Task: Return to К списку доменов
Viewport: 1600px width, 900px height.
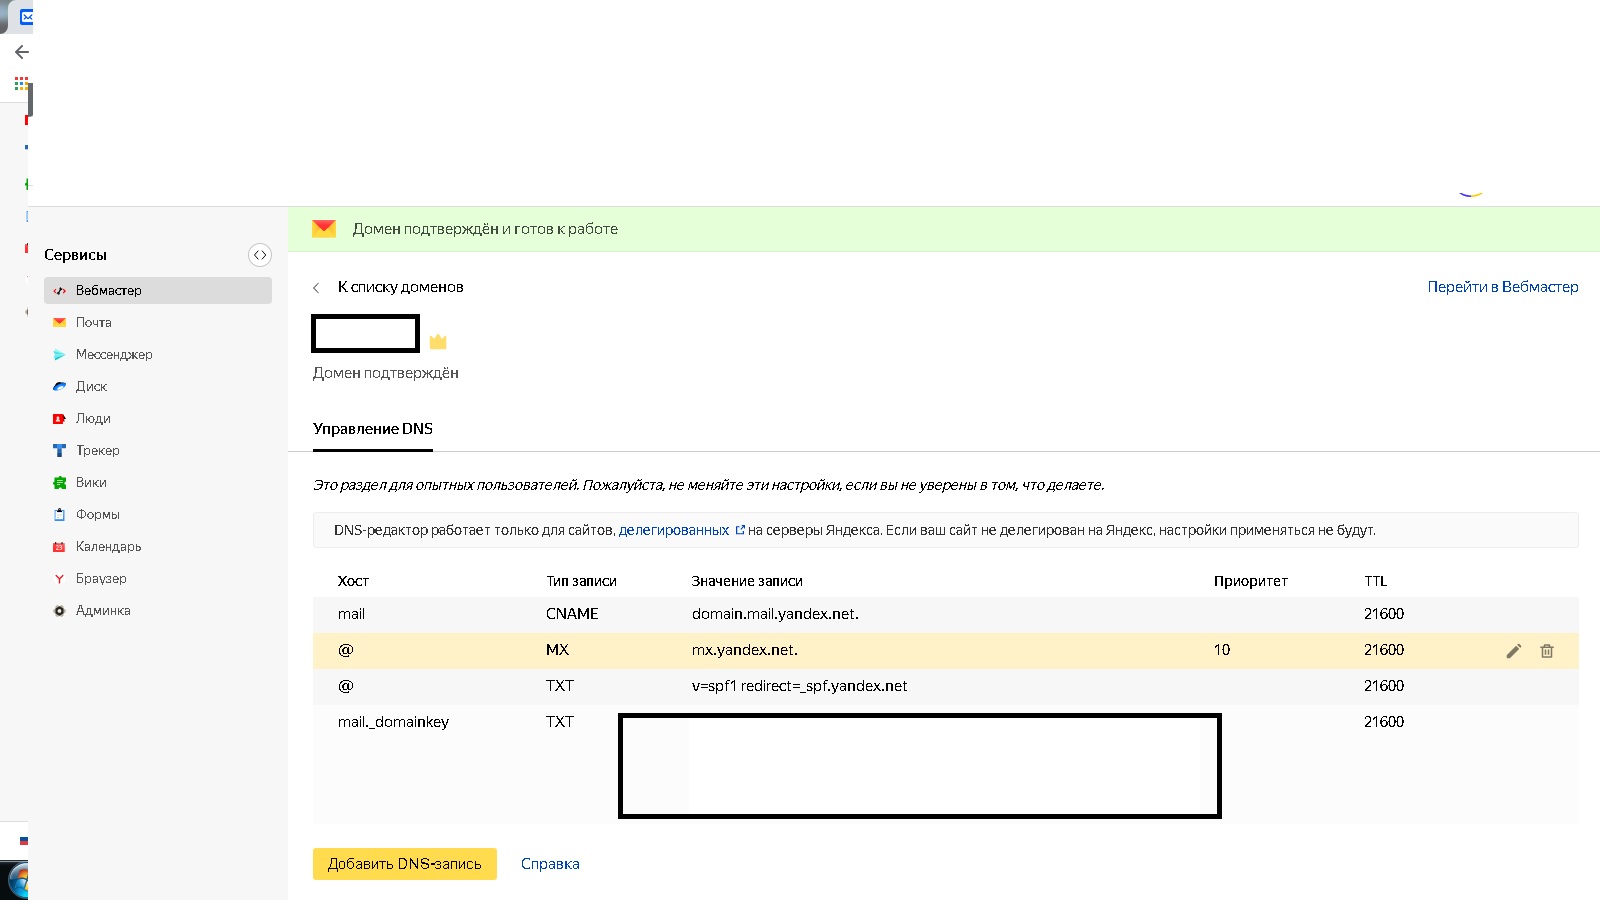Action: pos(400,287)
